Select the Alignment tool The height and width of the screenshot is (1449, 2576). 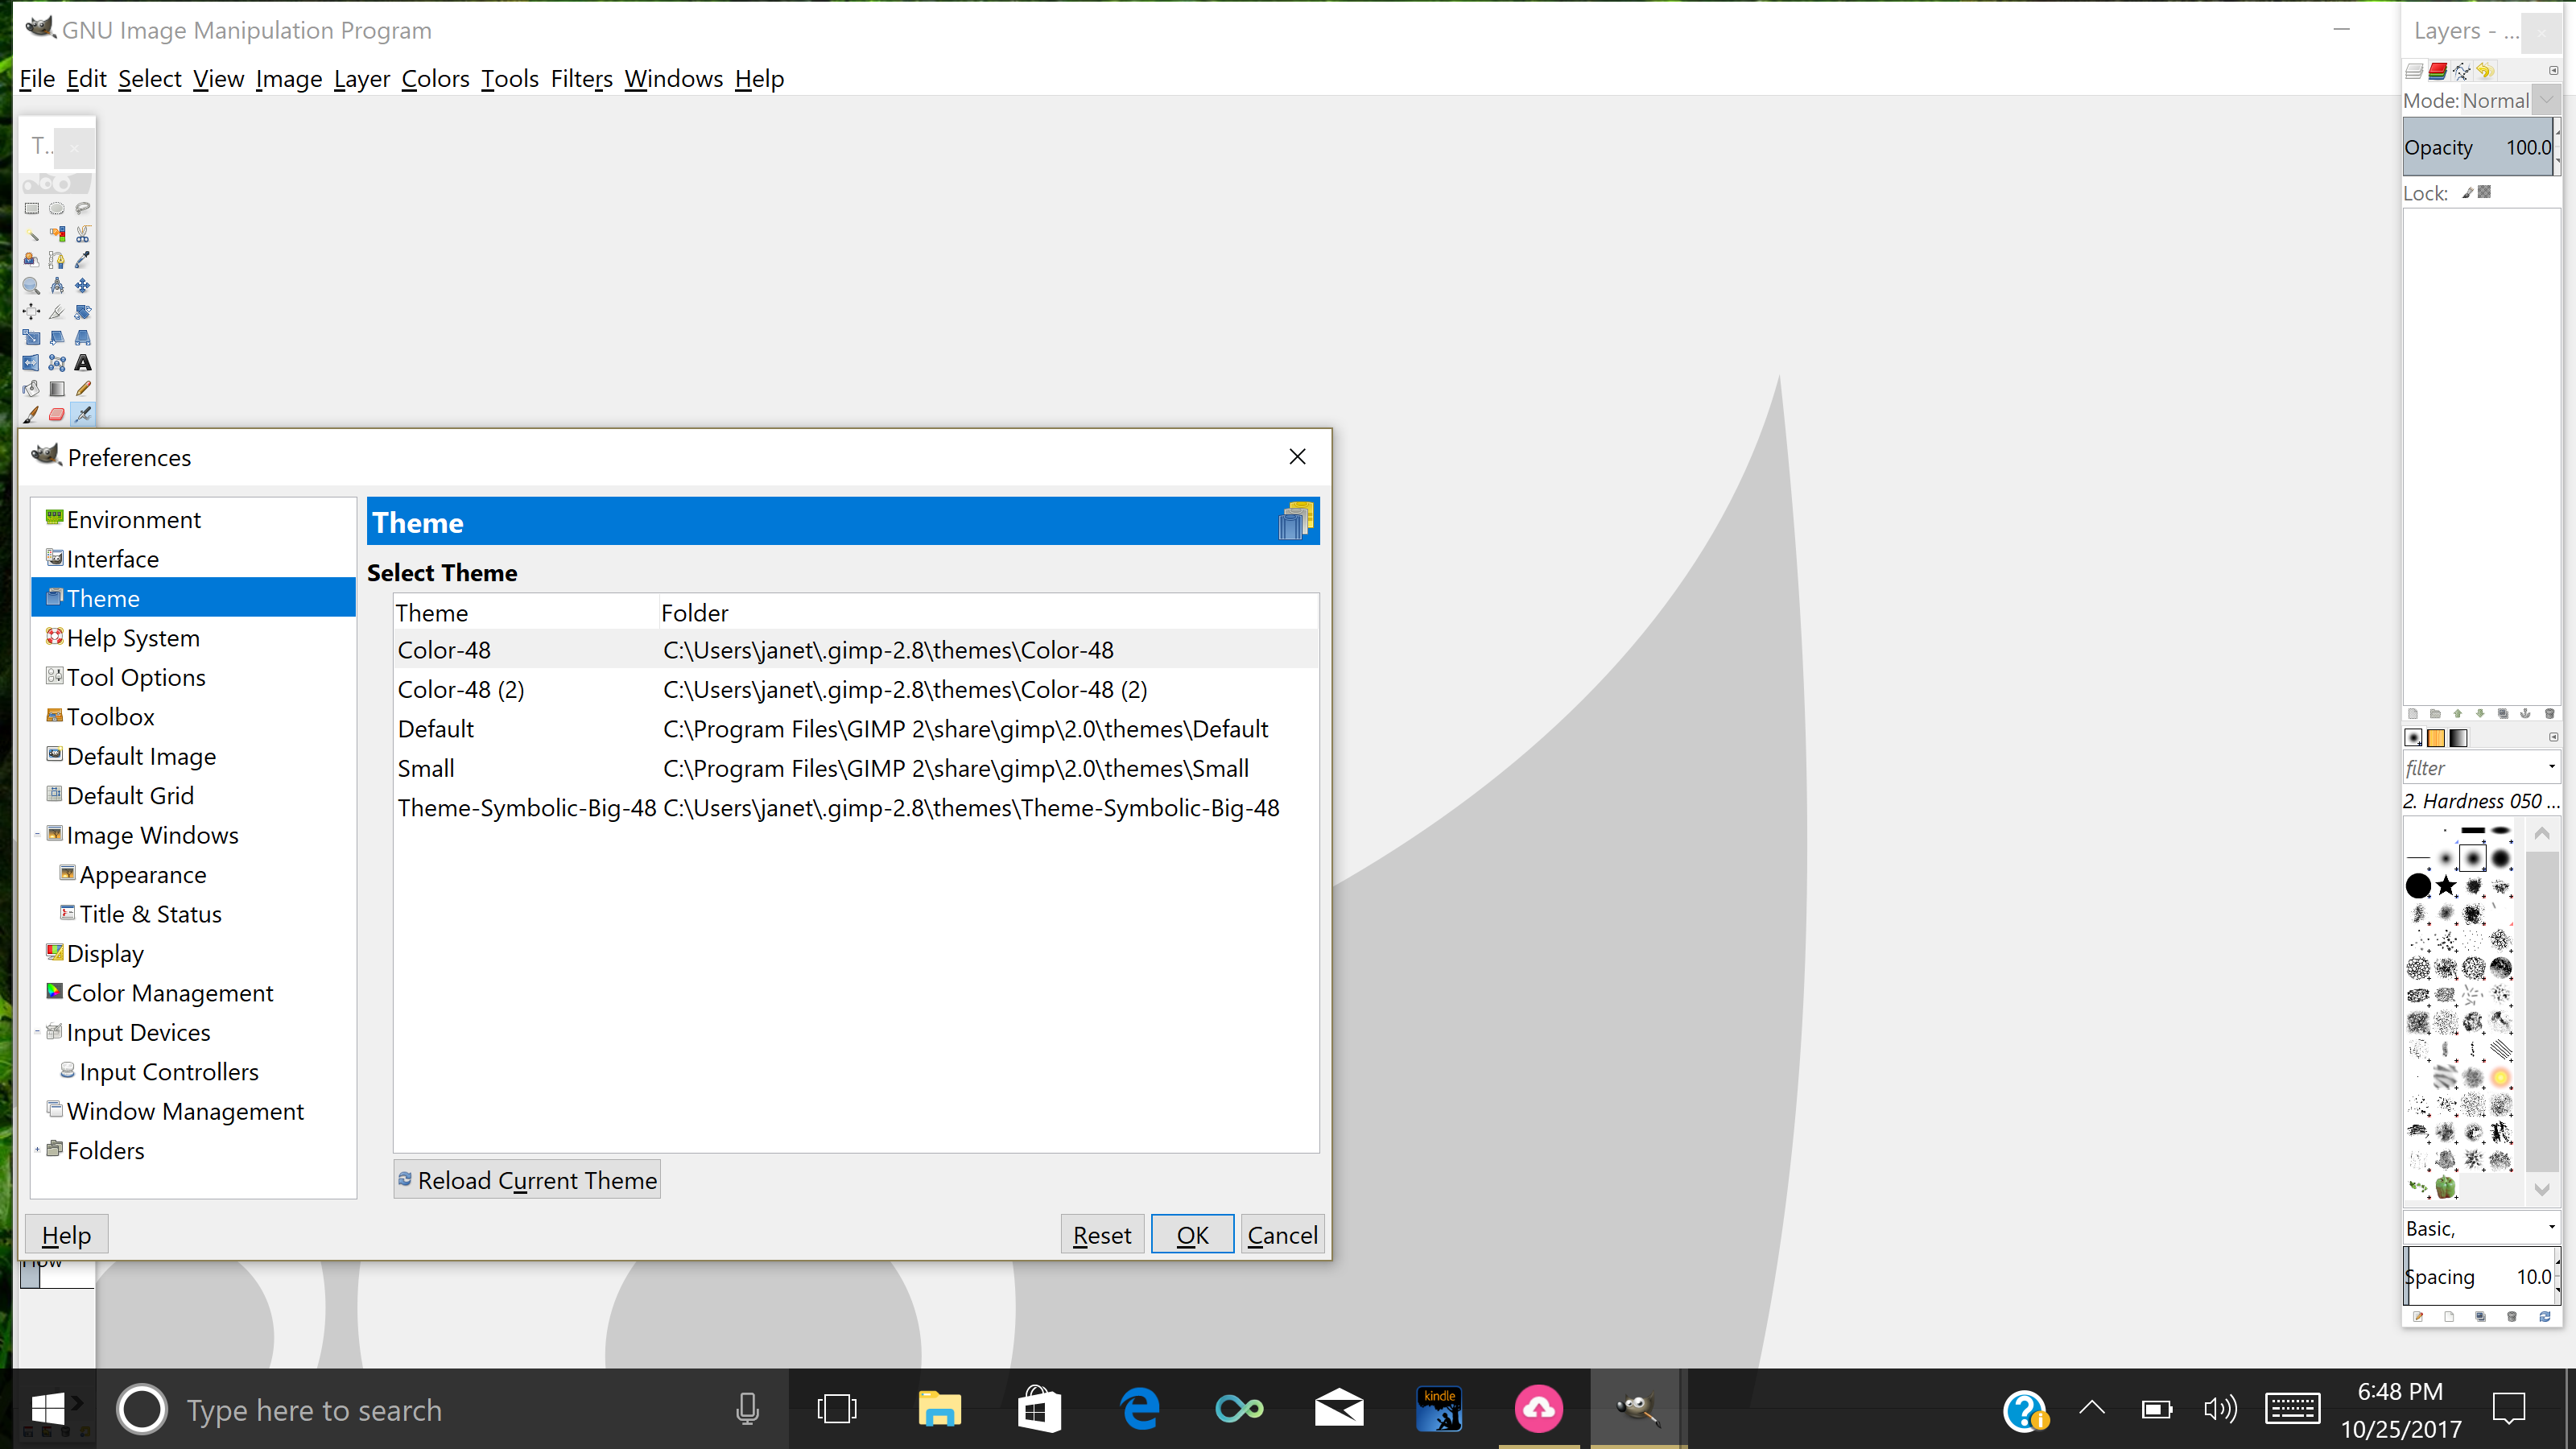pos(31,312)
